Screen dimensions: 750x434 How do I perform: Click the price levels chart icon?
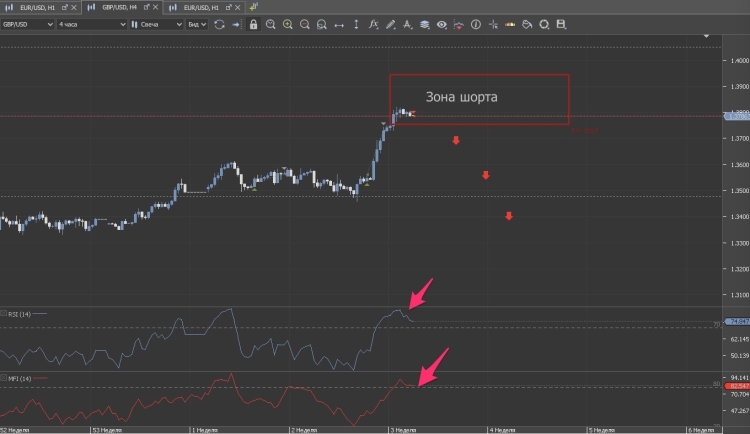[x=458, y=25]
